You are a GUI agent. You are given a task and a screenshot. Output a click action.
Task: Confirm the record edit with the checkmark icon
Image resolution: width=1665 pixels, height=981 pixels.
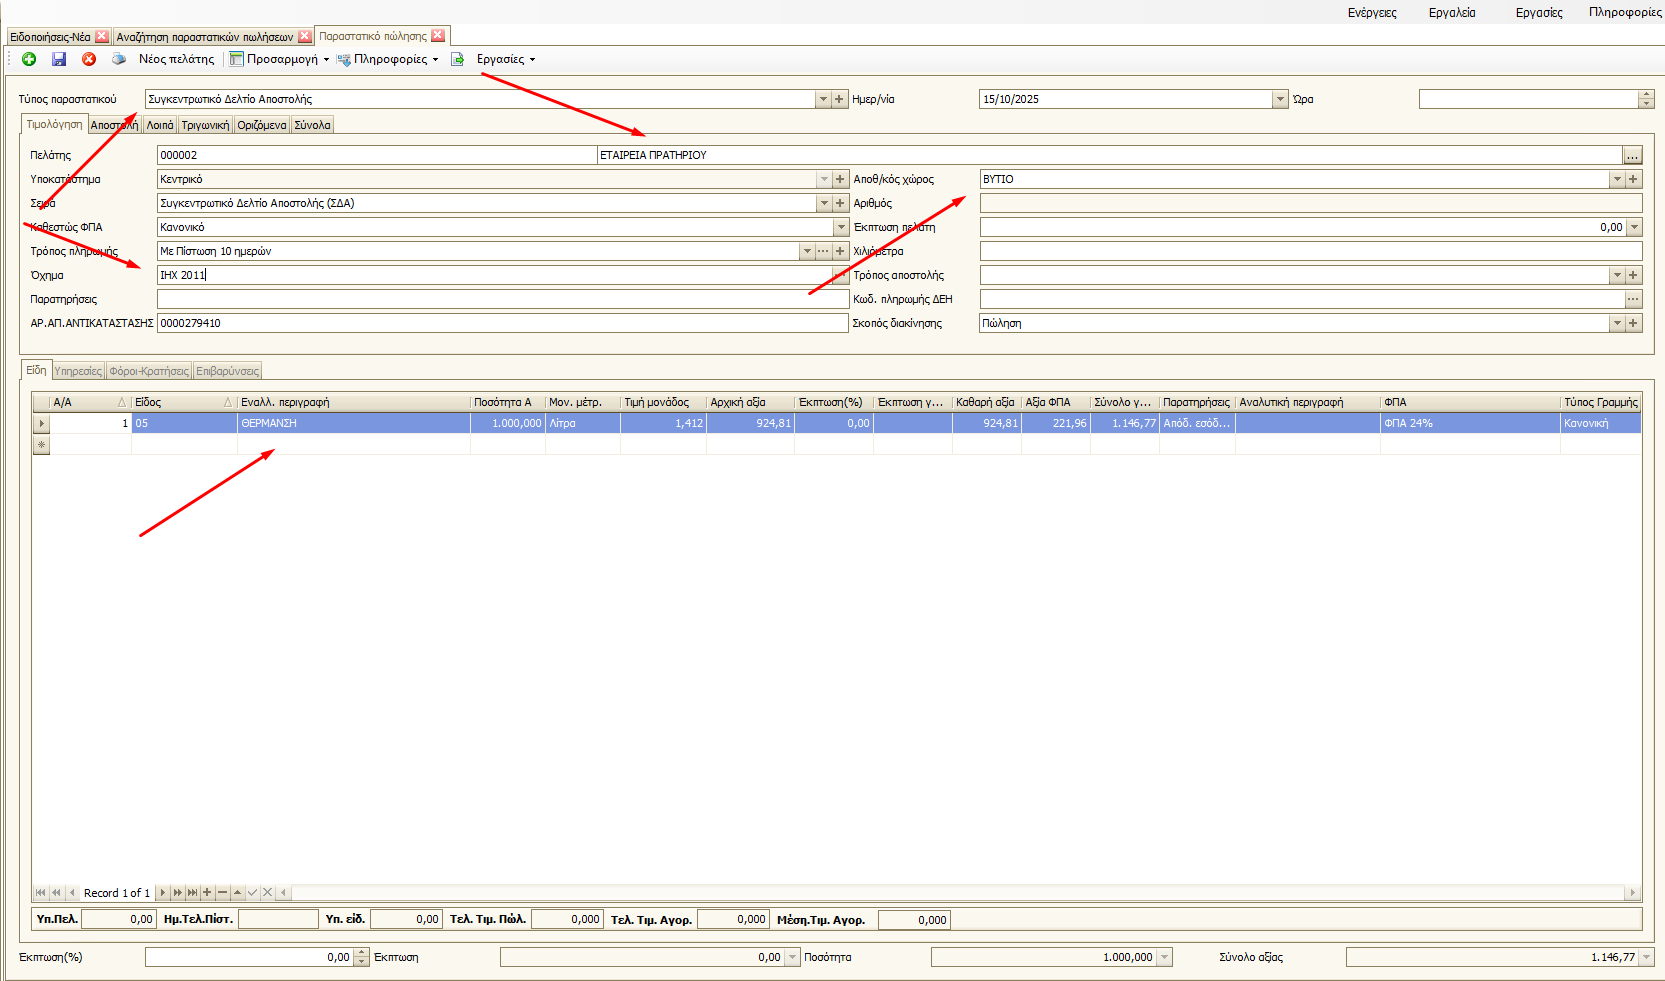pos(252,892)
